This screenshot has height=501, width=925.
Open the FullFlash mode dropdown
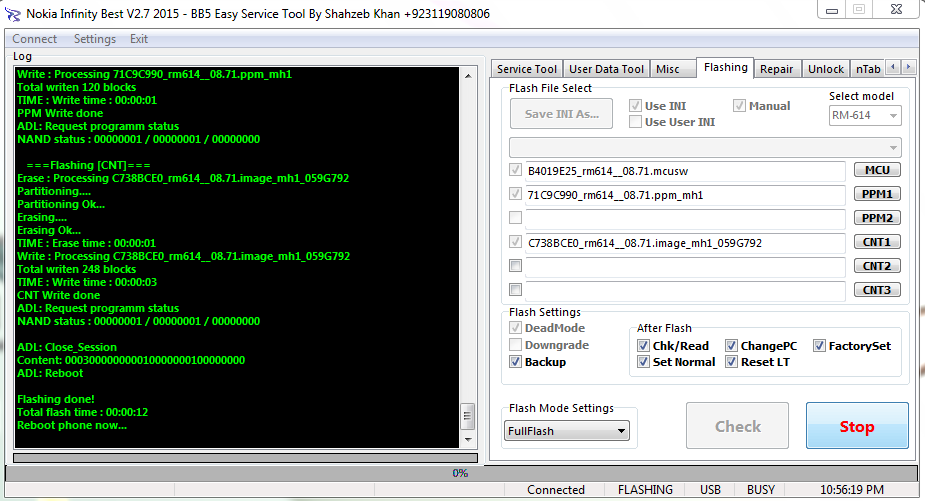coord(567,431)
